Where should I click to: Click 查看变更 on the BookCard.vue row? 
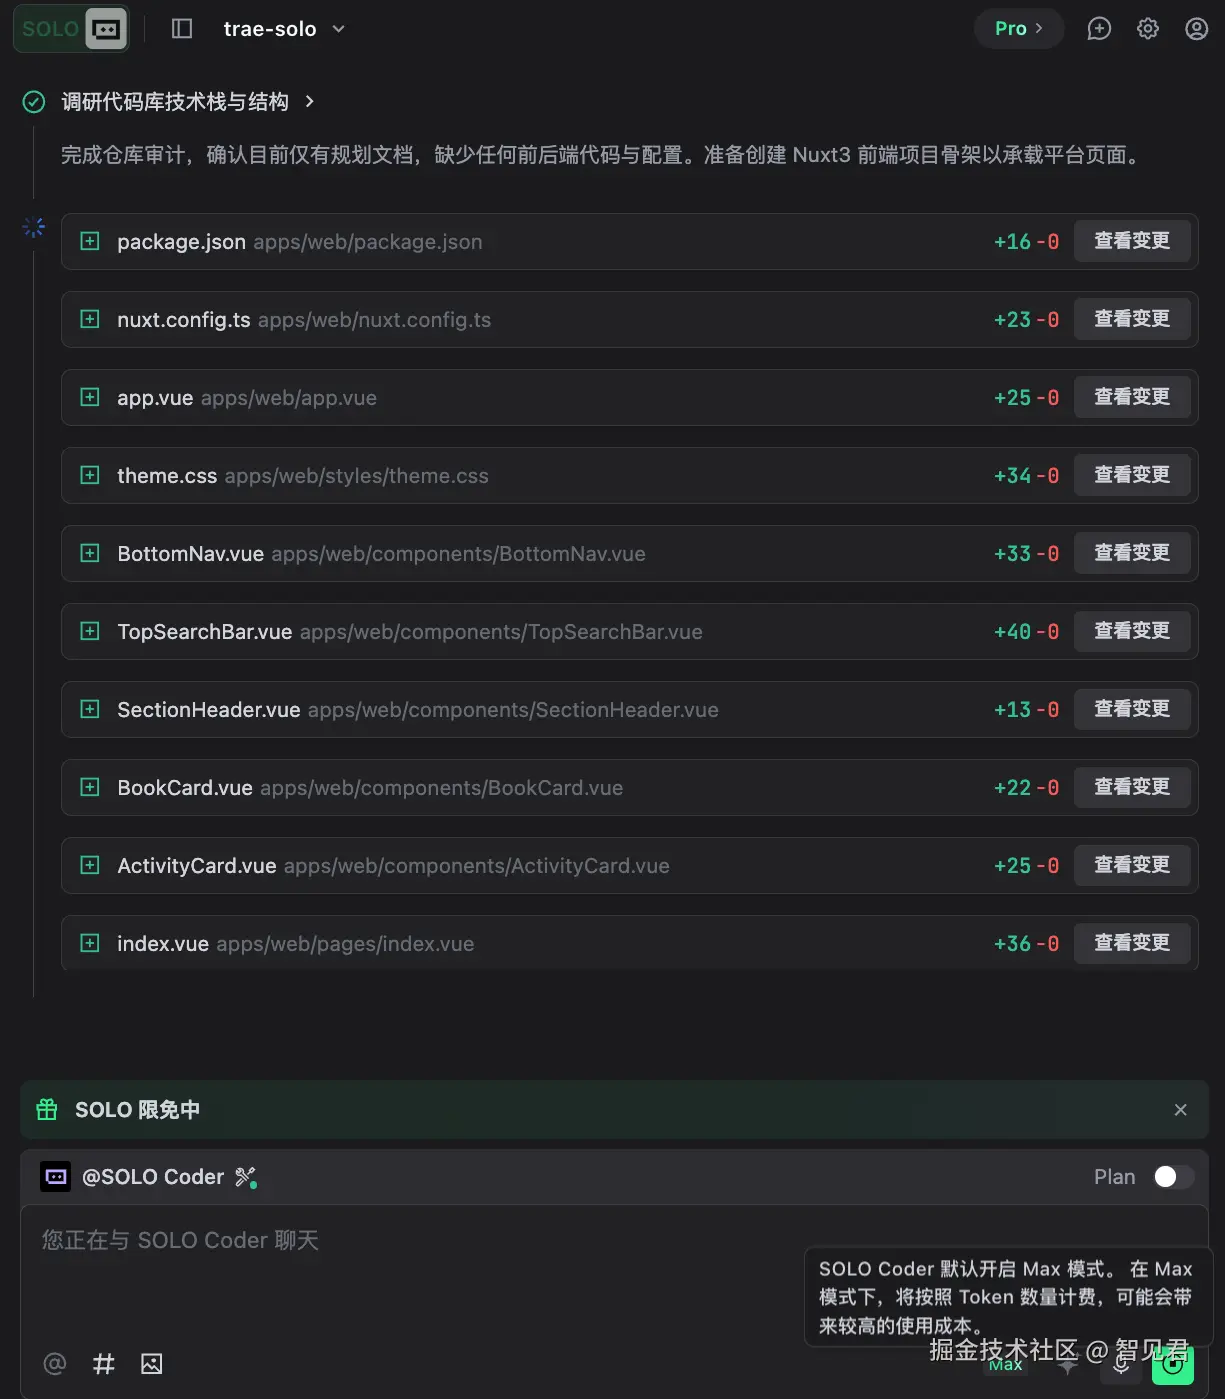point(1132,787)
